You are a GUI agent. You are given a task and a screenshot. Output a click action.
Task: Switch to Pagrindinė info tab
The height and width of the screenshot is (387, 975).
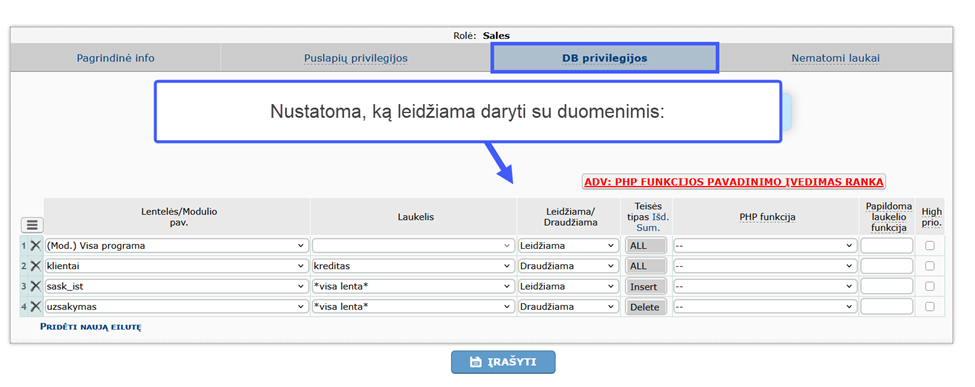[x=116, y=58]
